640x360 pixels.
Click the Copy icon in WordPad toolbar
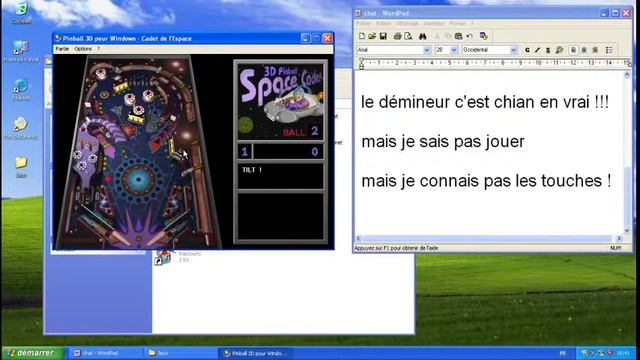point(448,36)
